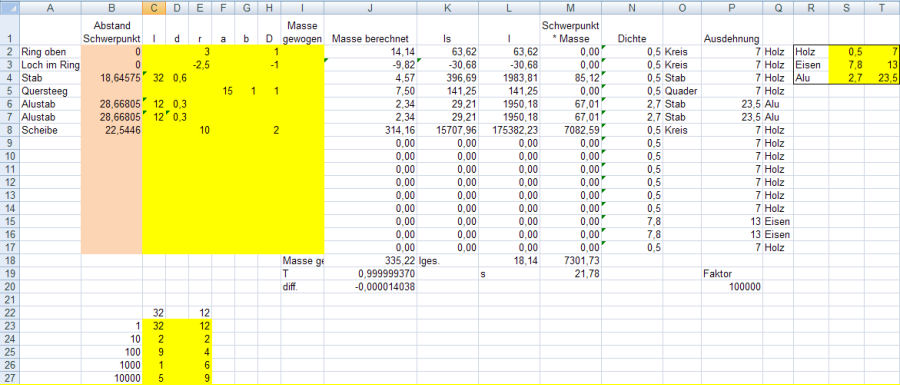900x385 pixels.
Task: Select column P header
Action: pyautogui.click(x=732, y=7)
